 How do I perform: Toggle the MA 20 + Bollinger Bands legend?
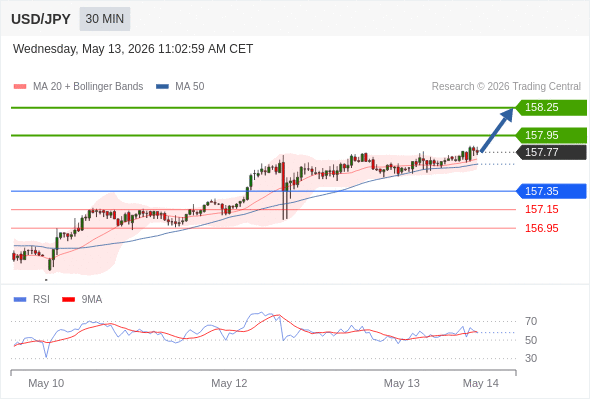click(88, 87)
